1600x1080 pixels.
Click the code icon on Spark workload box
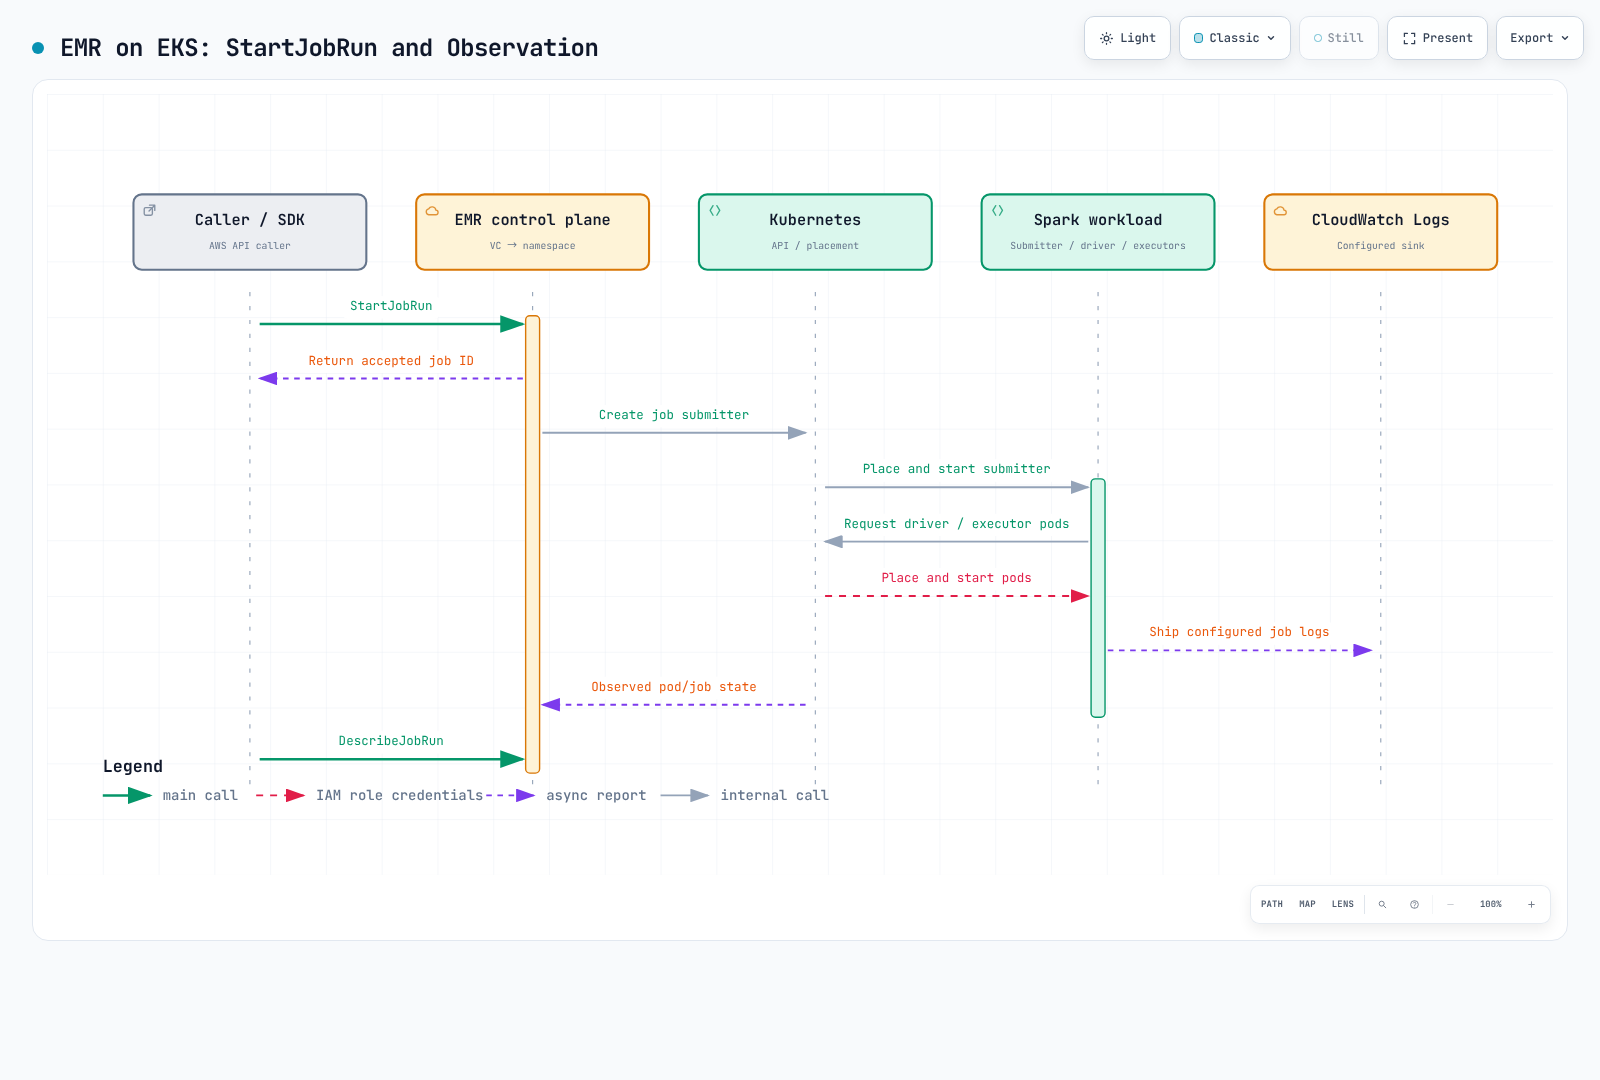click(998, 210)
